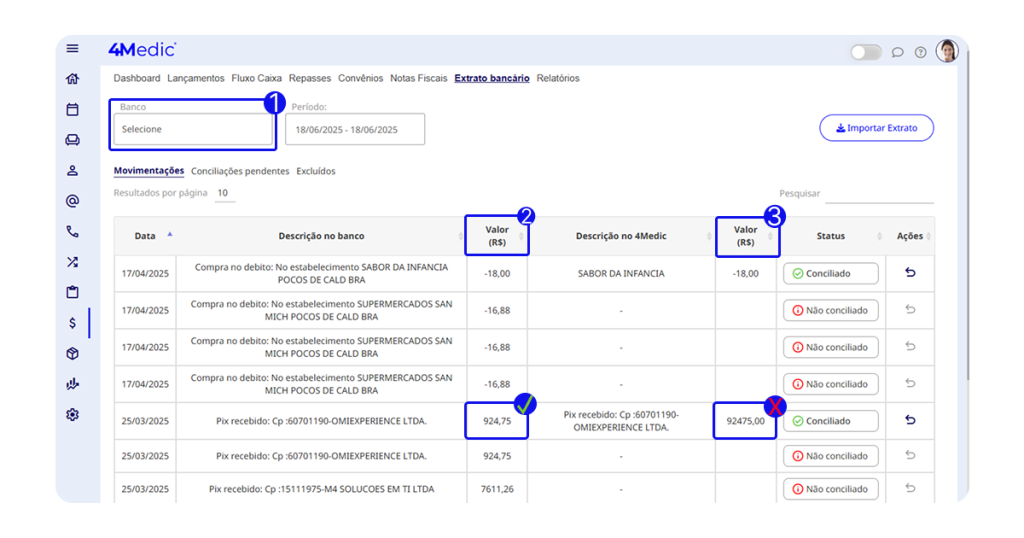This screenshot has width=1024, height=538.
Task: Click the phone icon in sidebar
Action: (72, 232)
